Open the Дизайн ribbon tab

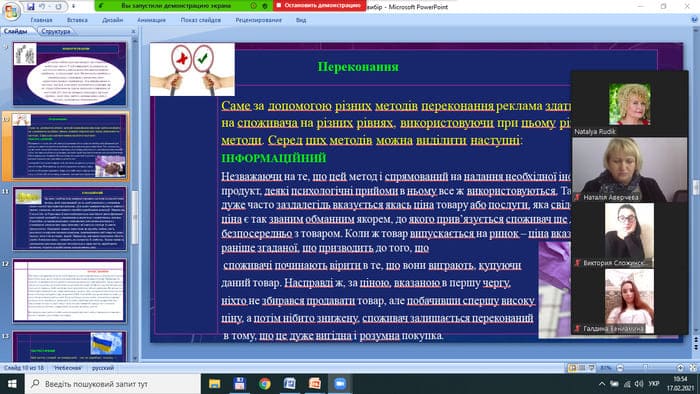(x=112, y=20)
